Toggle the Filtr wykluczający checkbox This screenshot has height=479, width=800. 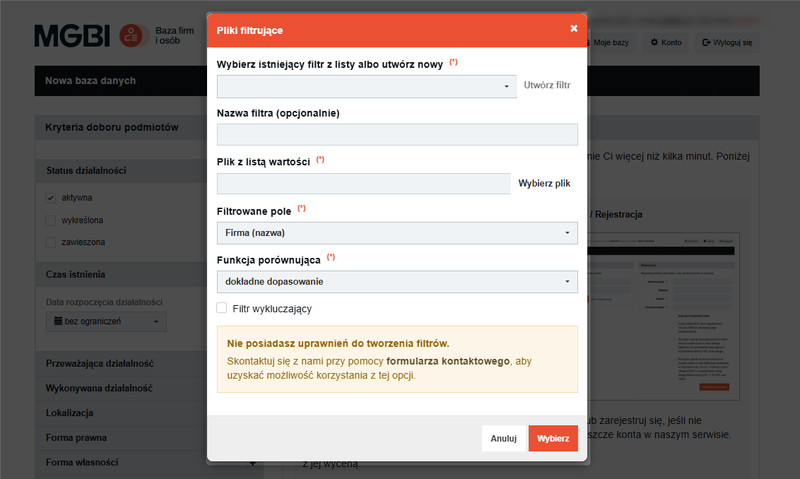(x=222, y=308)
